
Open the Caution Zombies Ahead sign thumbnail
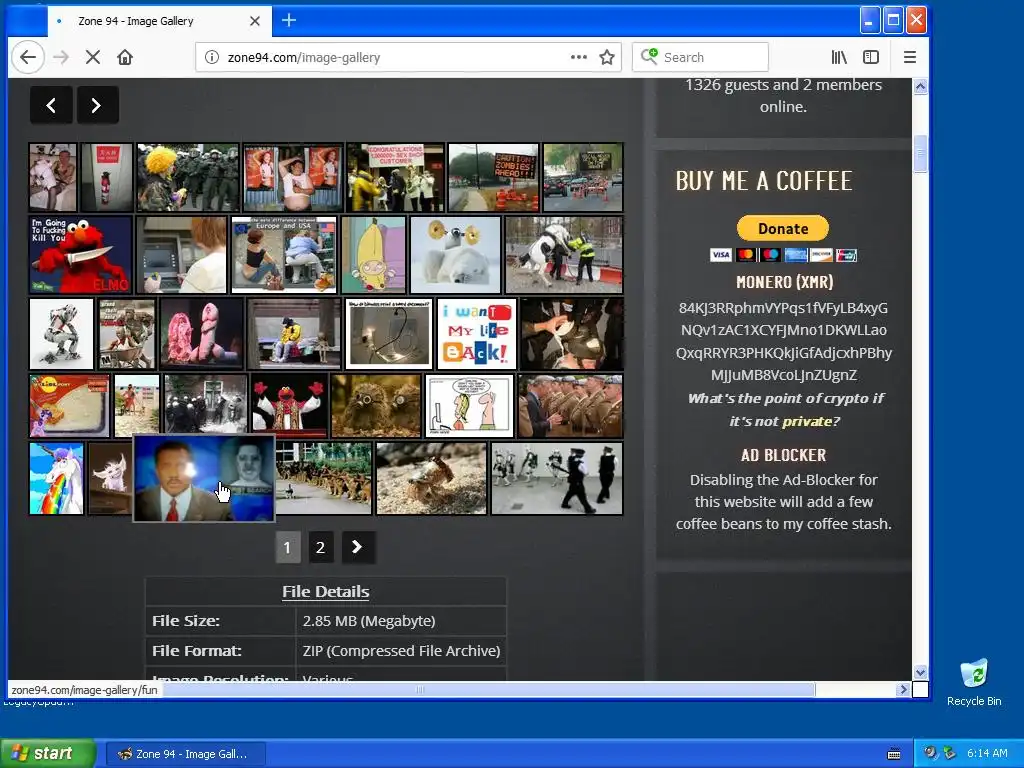click(493, 178)
